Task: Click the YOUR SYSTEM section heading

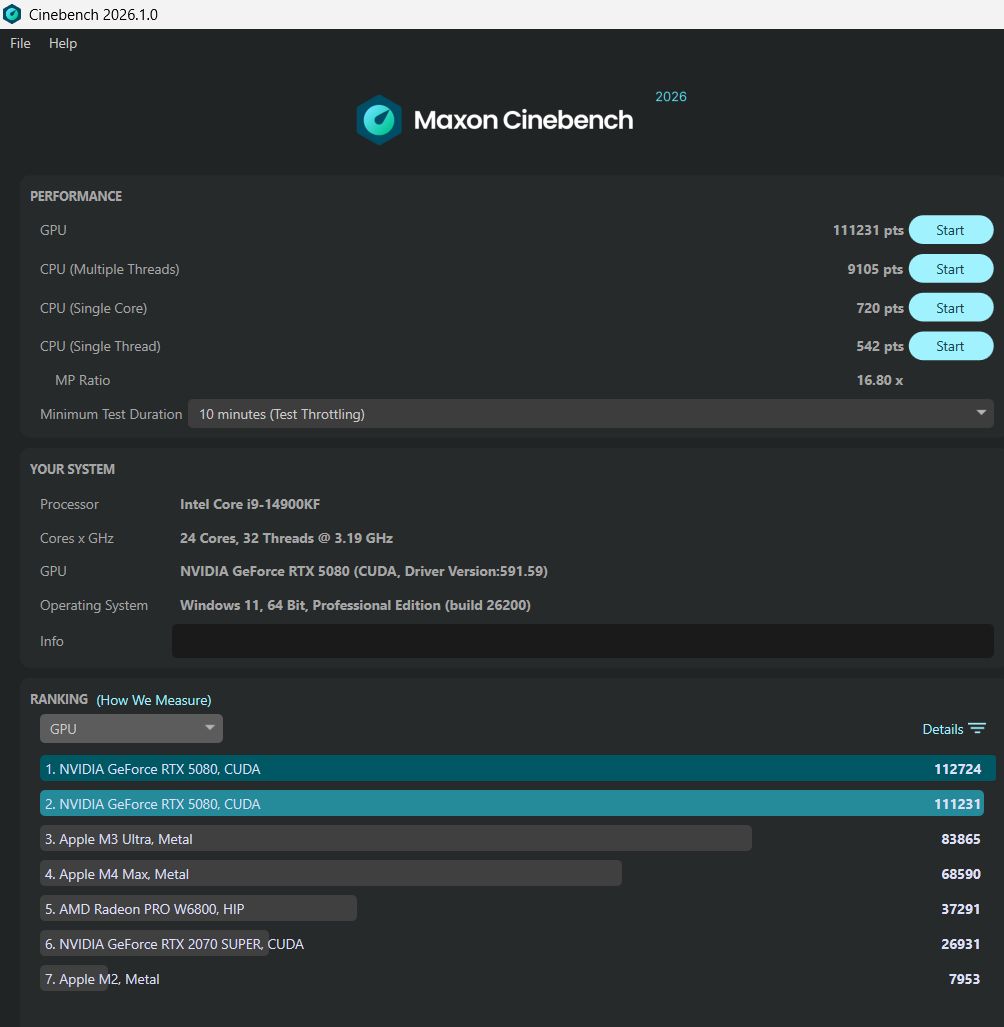Action: tap(72, 469)
